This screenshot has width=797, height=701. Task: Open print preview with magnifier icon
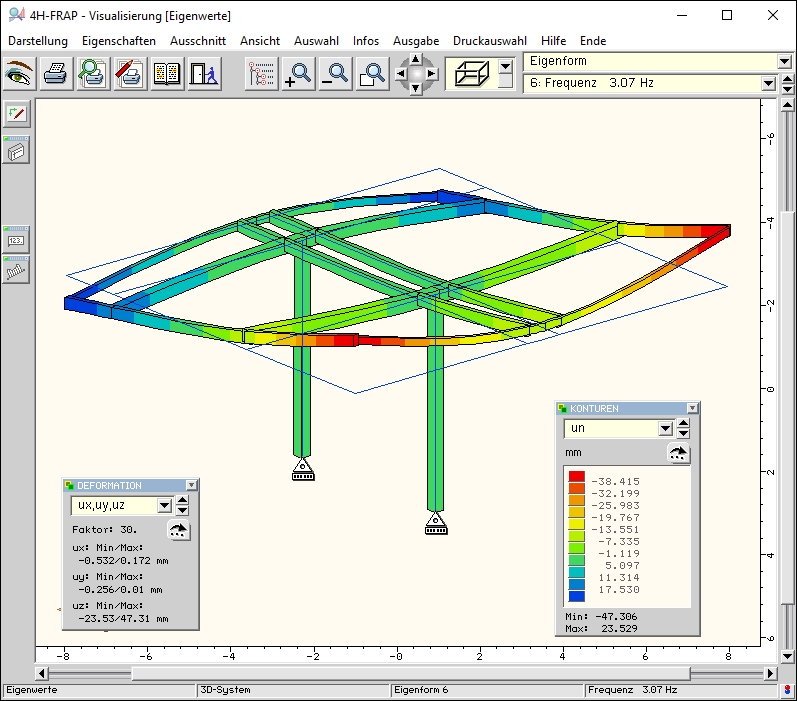coord(93,73)
